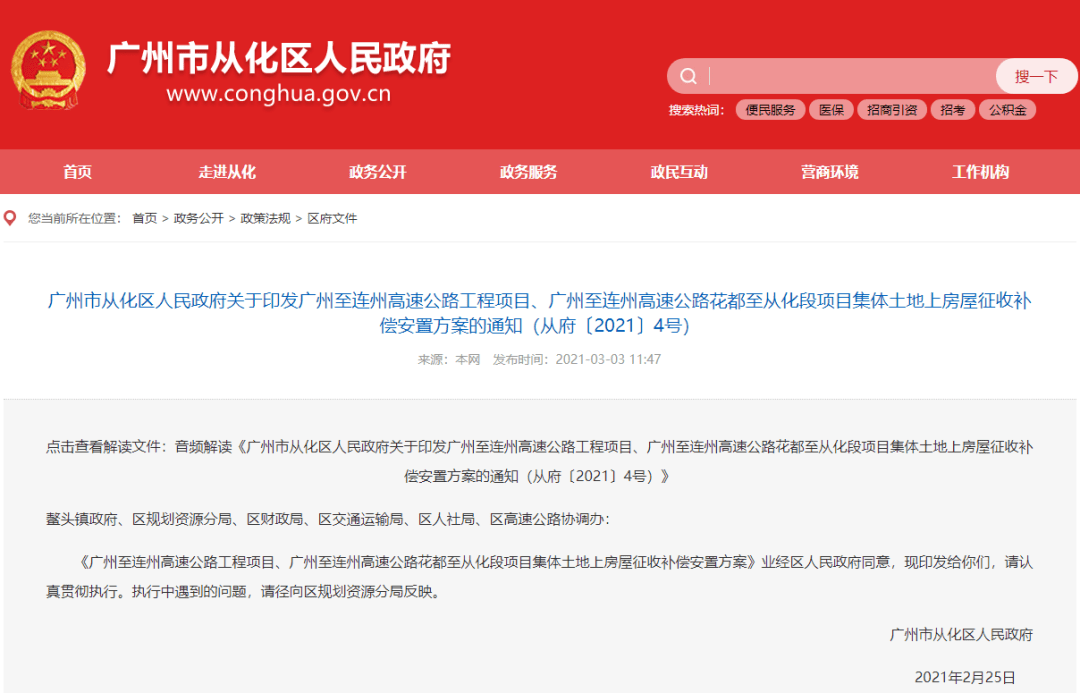Go to 政策法规 in the breadcrumb

[x=265, y=218]
